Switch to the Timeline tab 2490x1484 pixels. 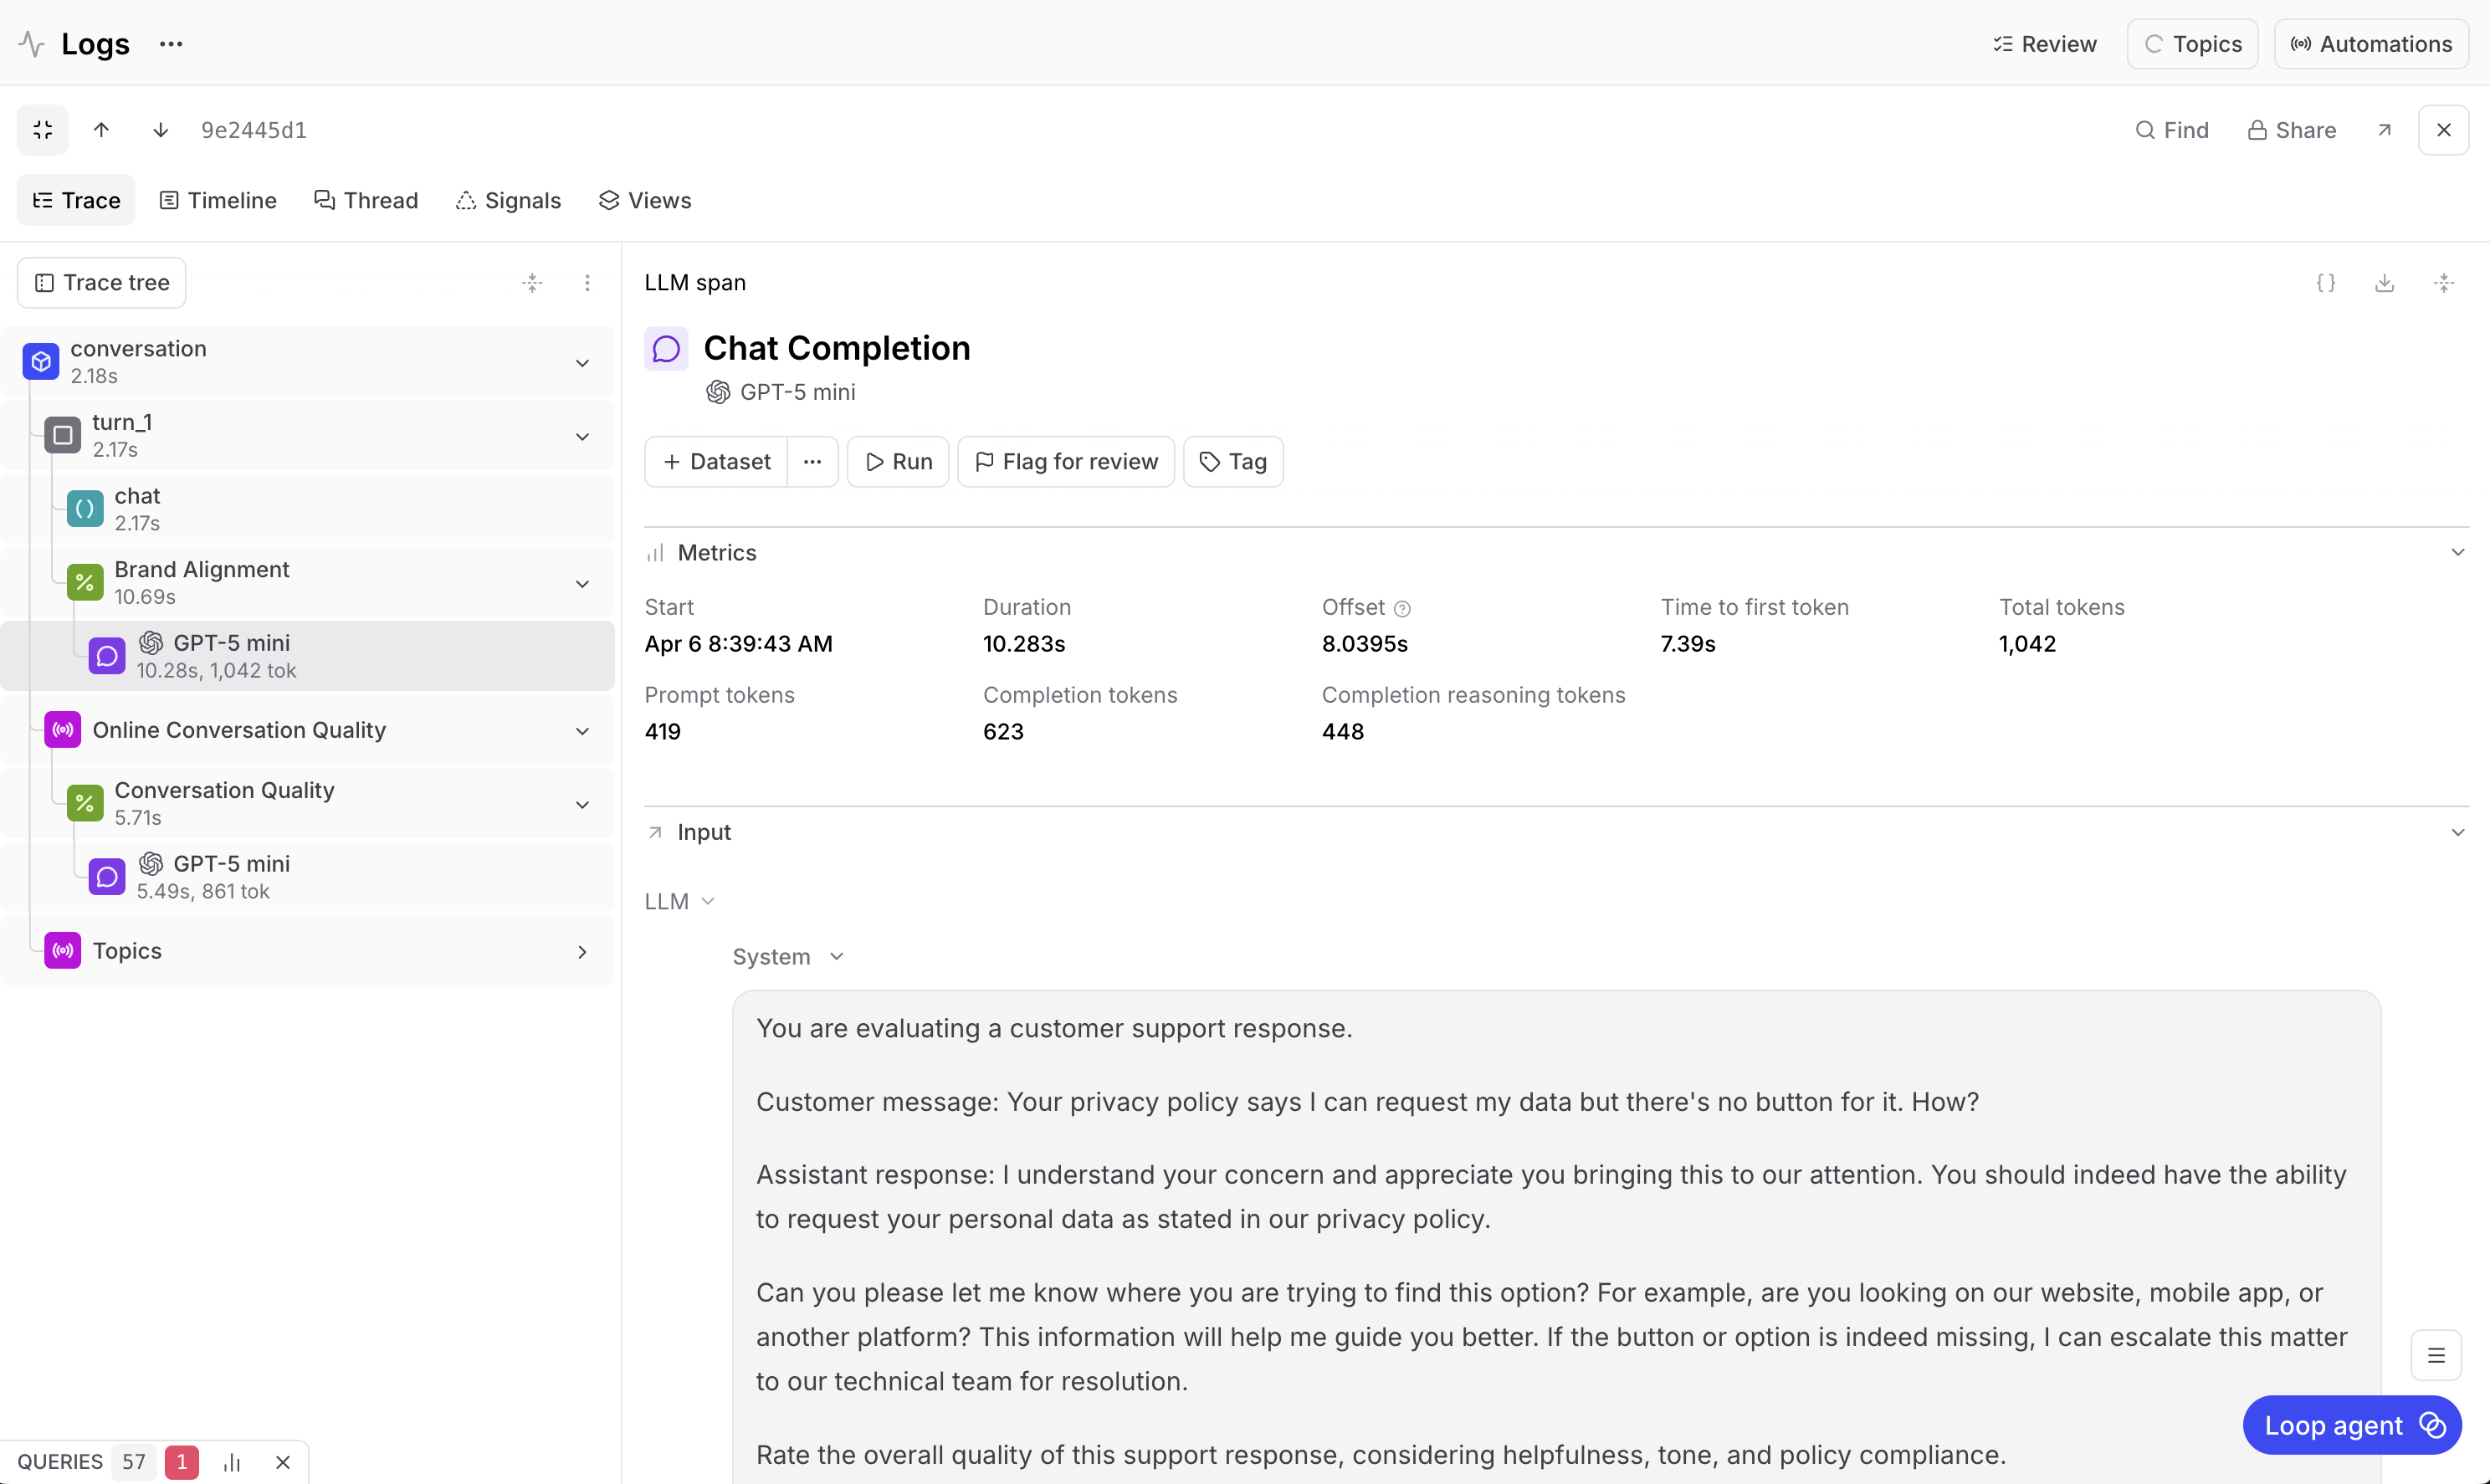(x=218, y=200)
